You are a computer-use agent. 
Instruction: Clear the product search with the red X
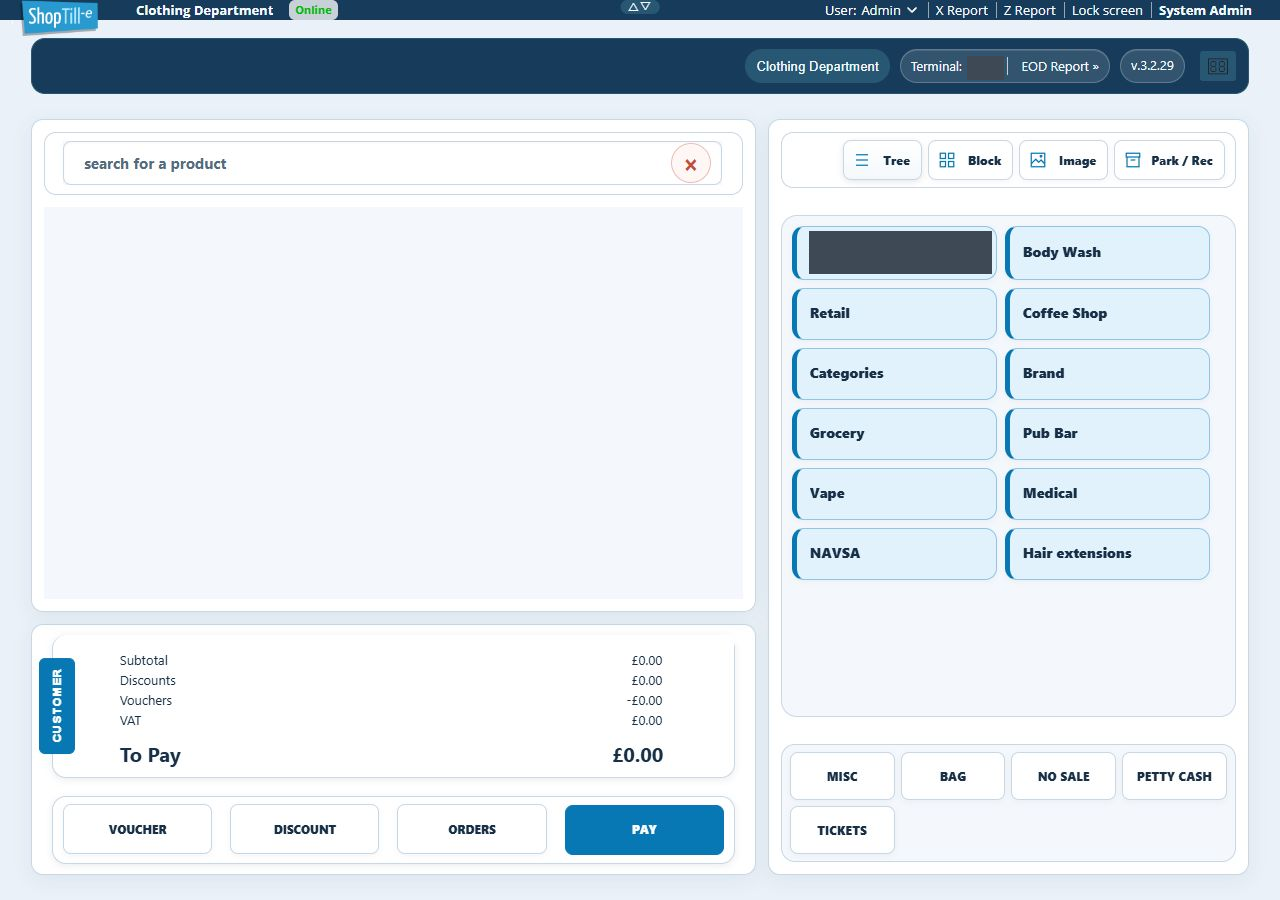691,164
